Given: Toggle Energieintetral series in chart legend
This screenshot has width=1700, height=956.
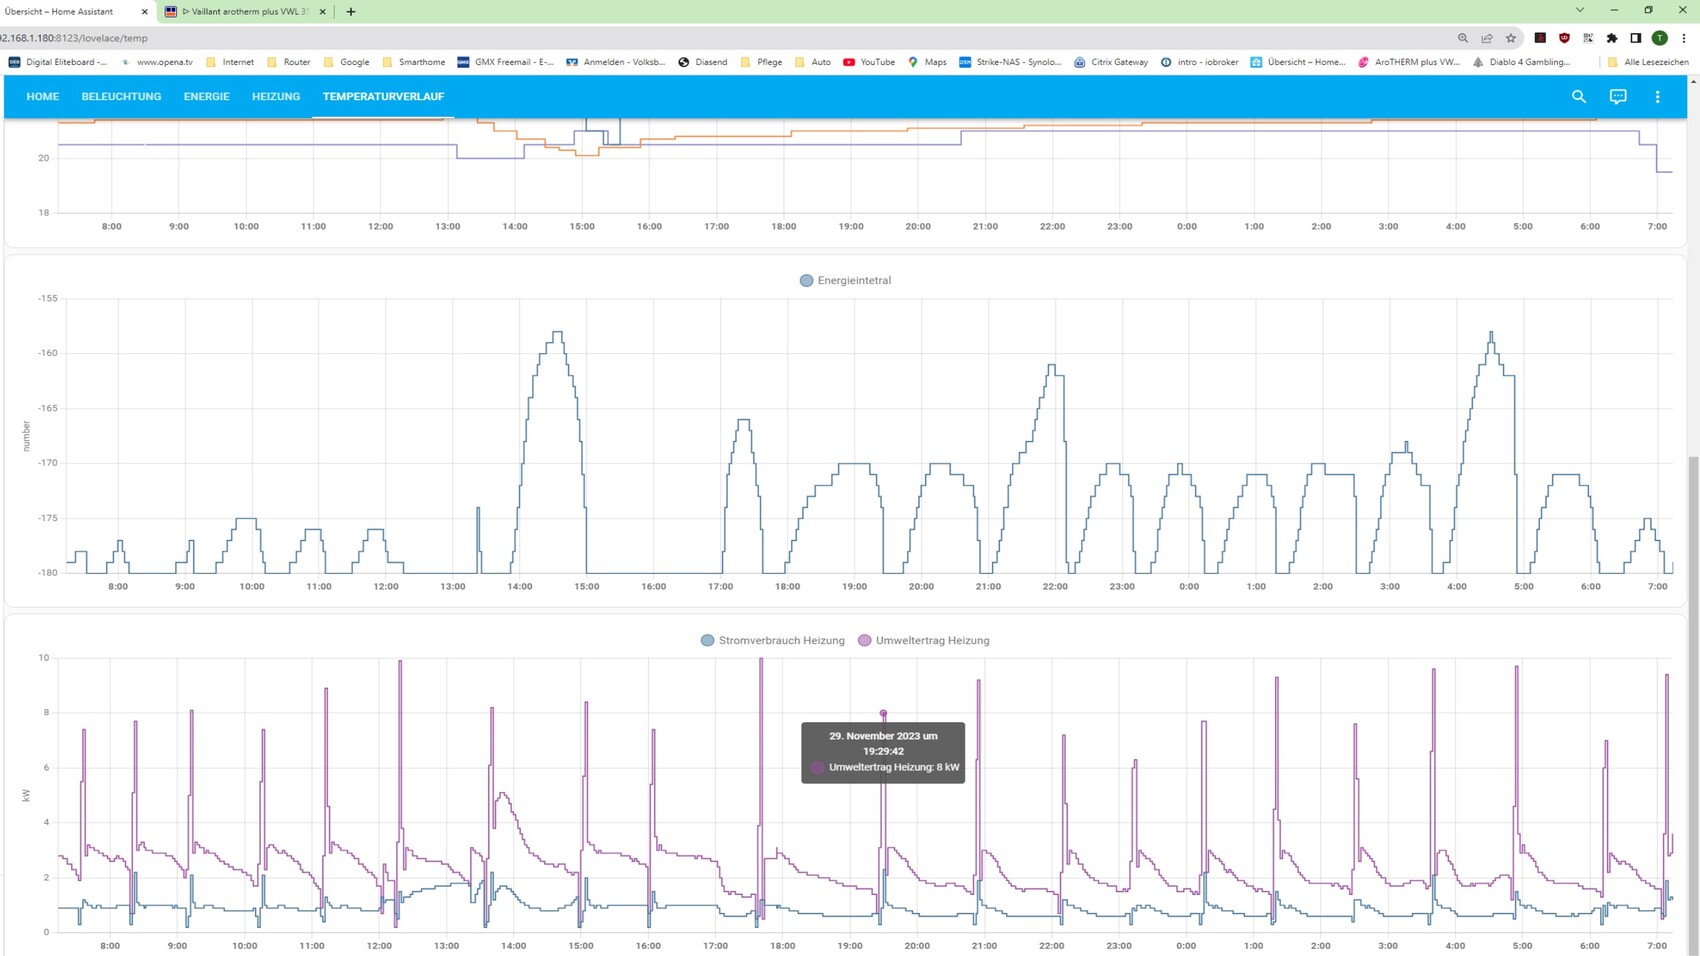Looking at the screenshot, I should tap(845, 281).
